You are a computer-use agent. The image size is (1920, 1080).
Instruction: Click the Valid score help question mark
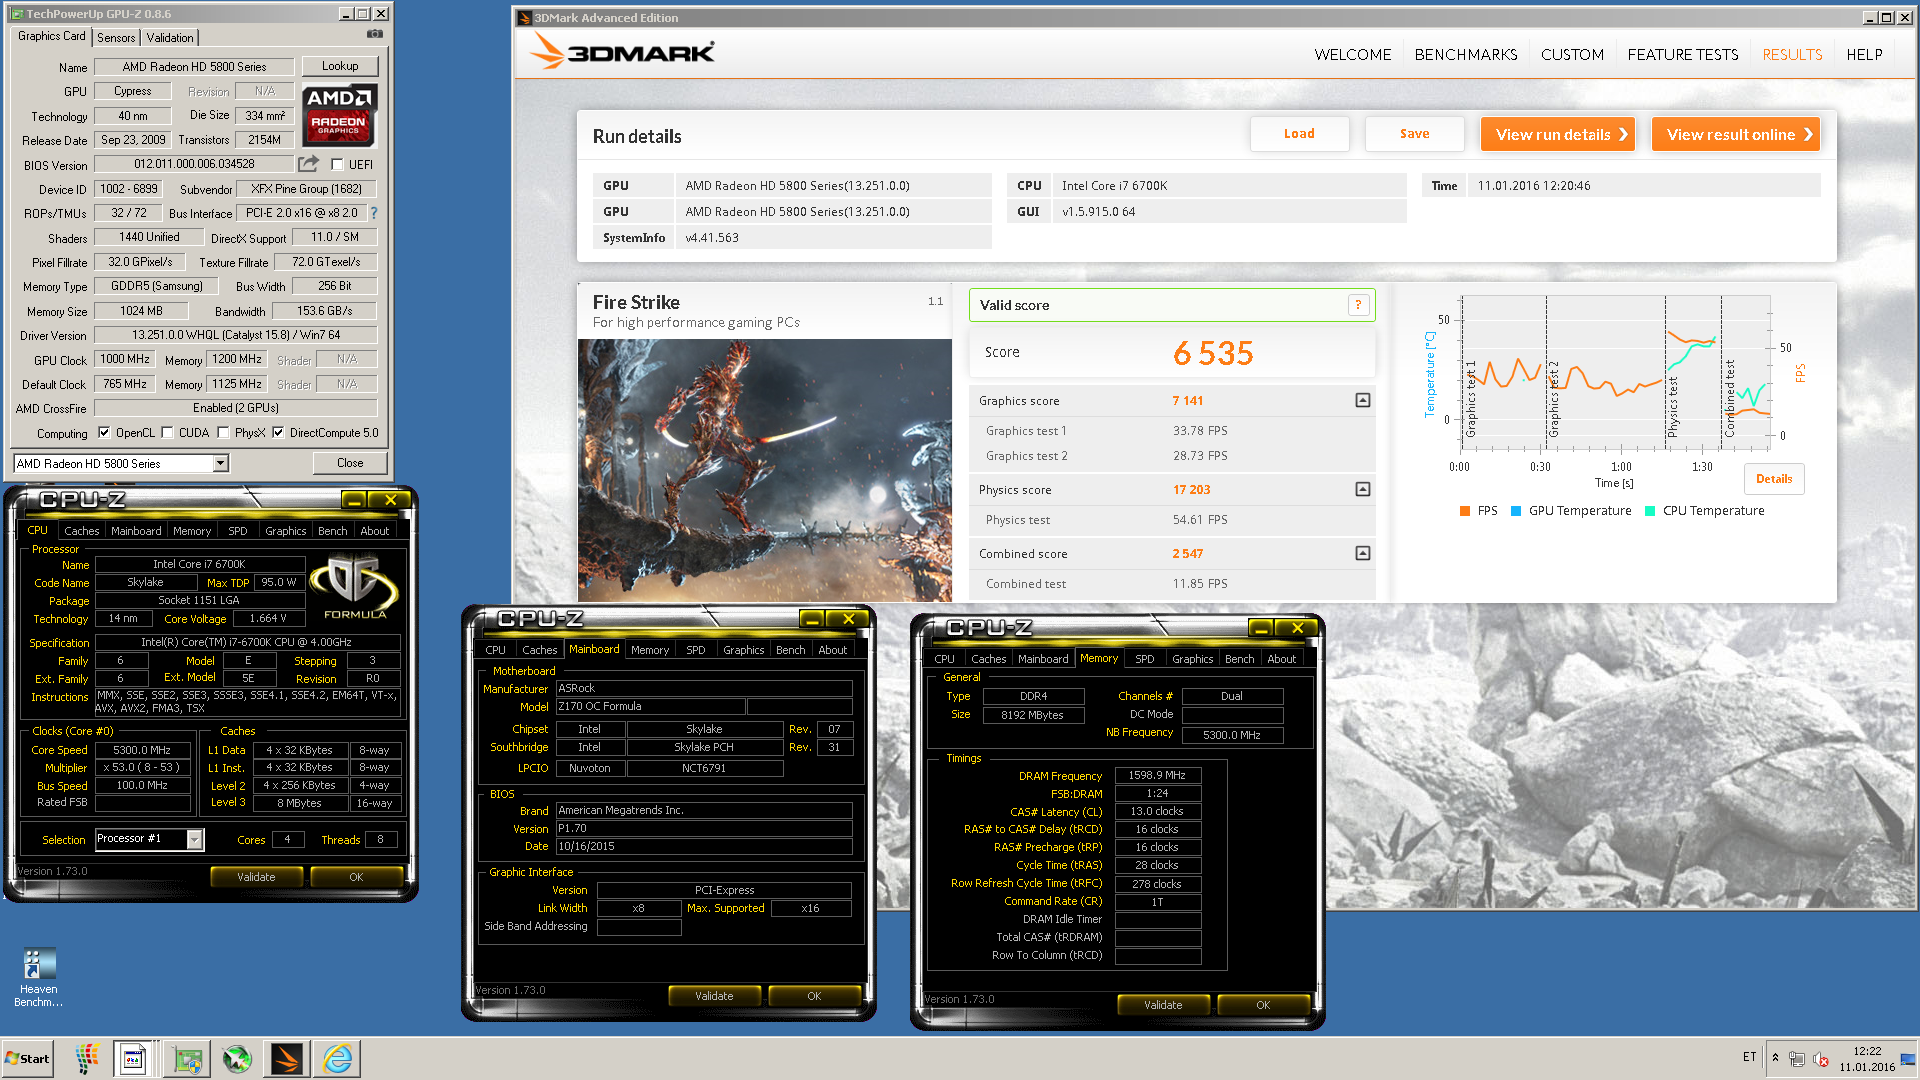pos(1358,305)
